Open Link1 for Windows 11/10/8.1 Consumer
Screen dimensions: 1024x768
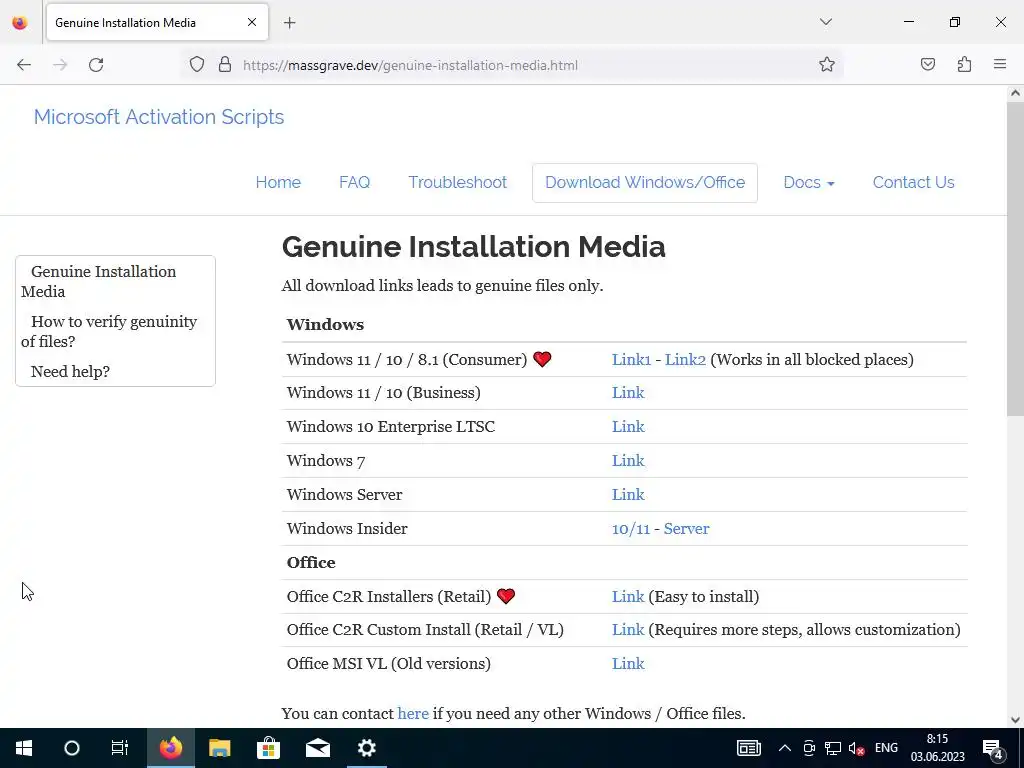pyautogui.click(x=632, y=360)
